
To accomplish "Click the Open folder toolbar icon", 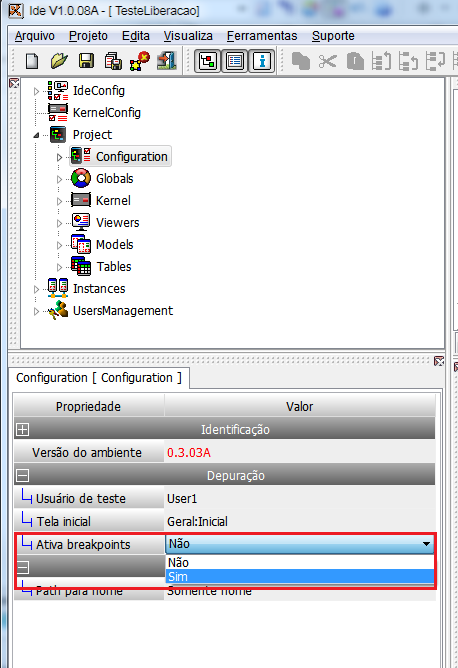I will [59, 61].
